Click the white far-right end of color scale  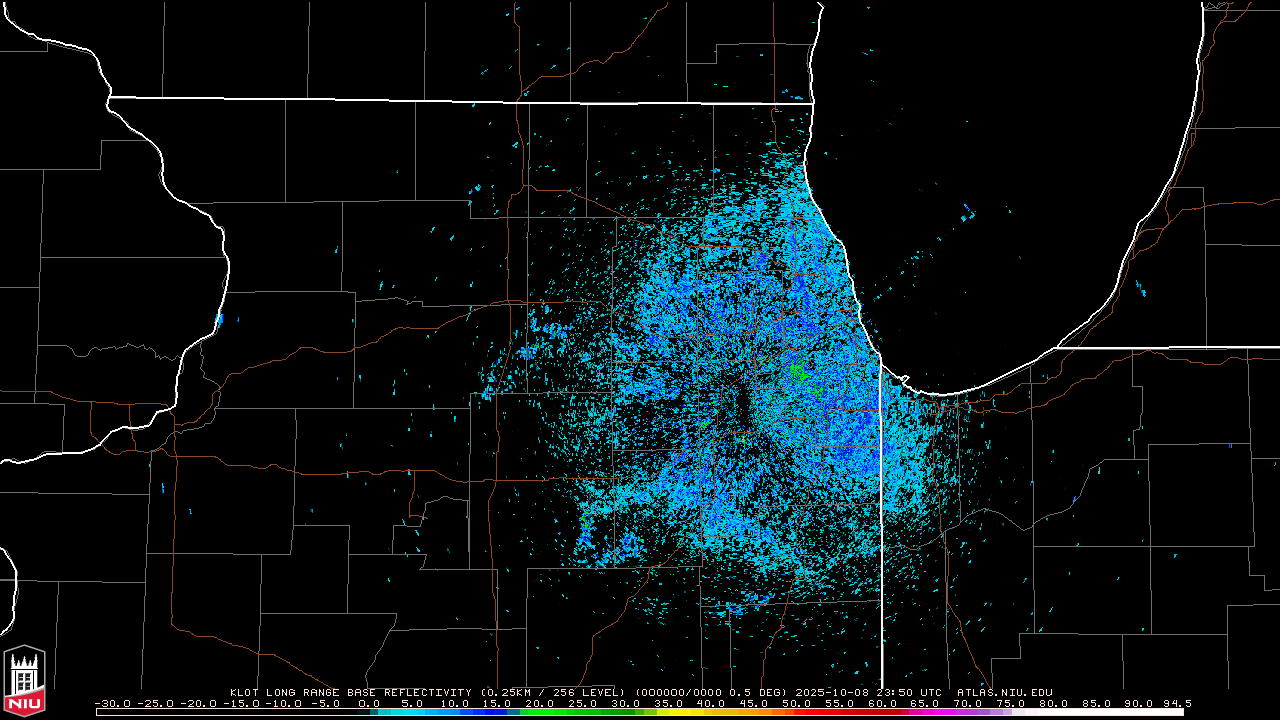pos(1170,712)
